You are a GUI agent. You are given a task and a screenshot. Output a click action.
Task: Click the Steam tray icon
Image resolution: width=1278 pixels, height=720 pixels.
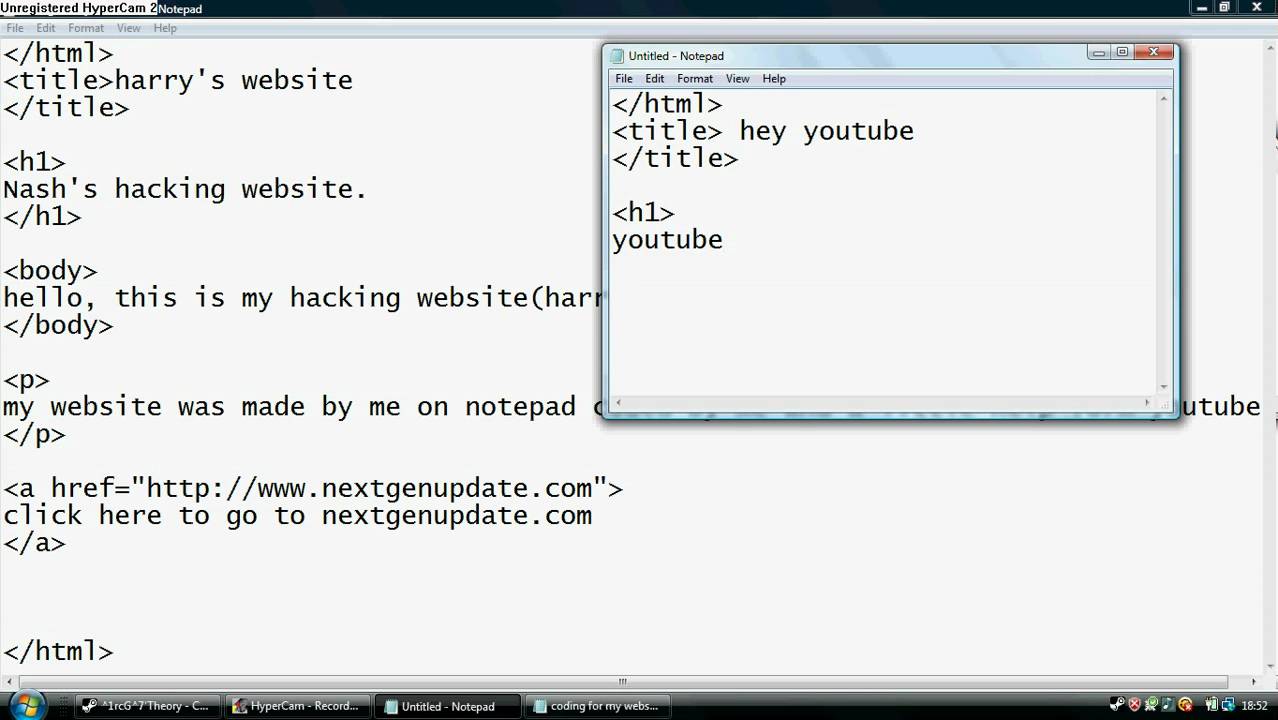point(1117,704)
